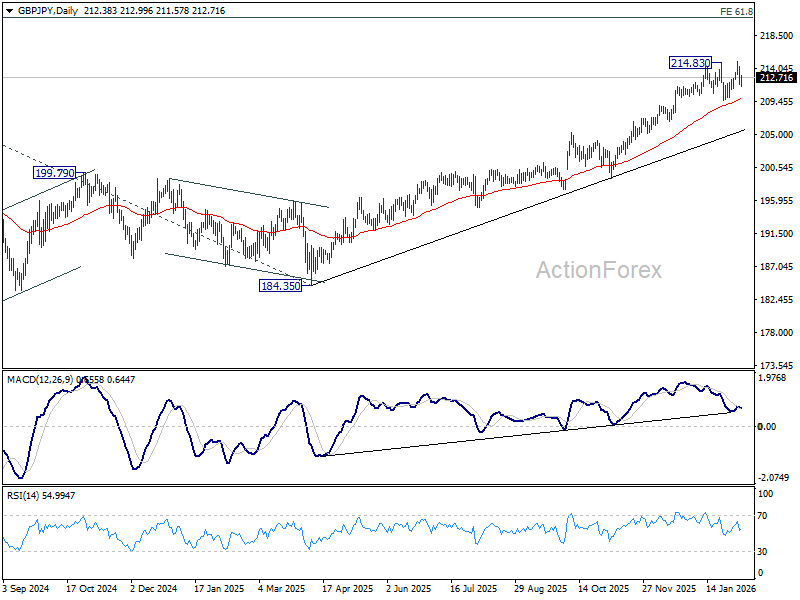
Task: Click the 16 Jul 2025 date label
Action: click(x=473, y=588)
